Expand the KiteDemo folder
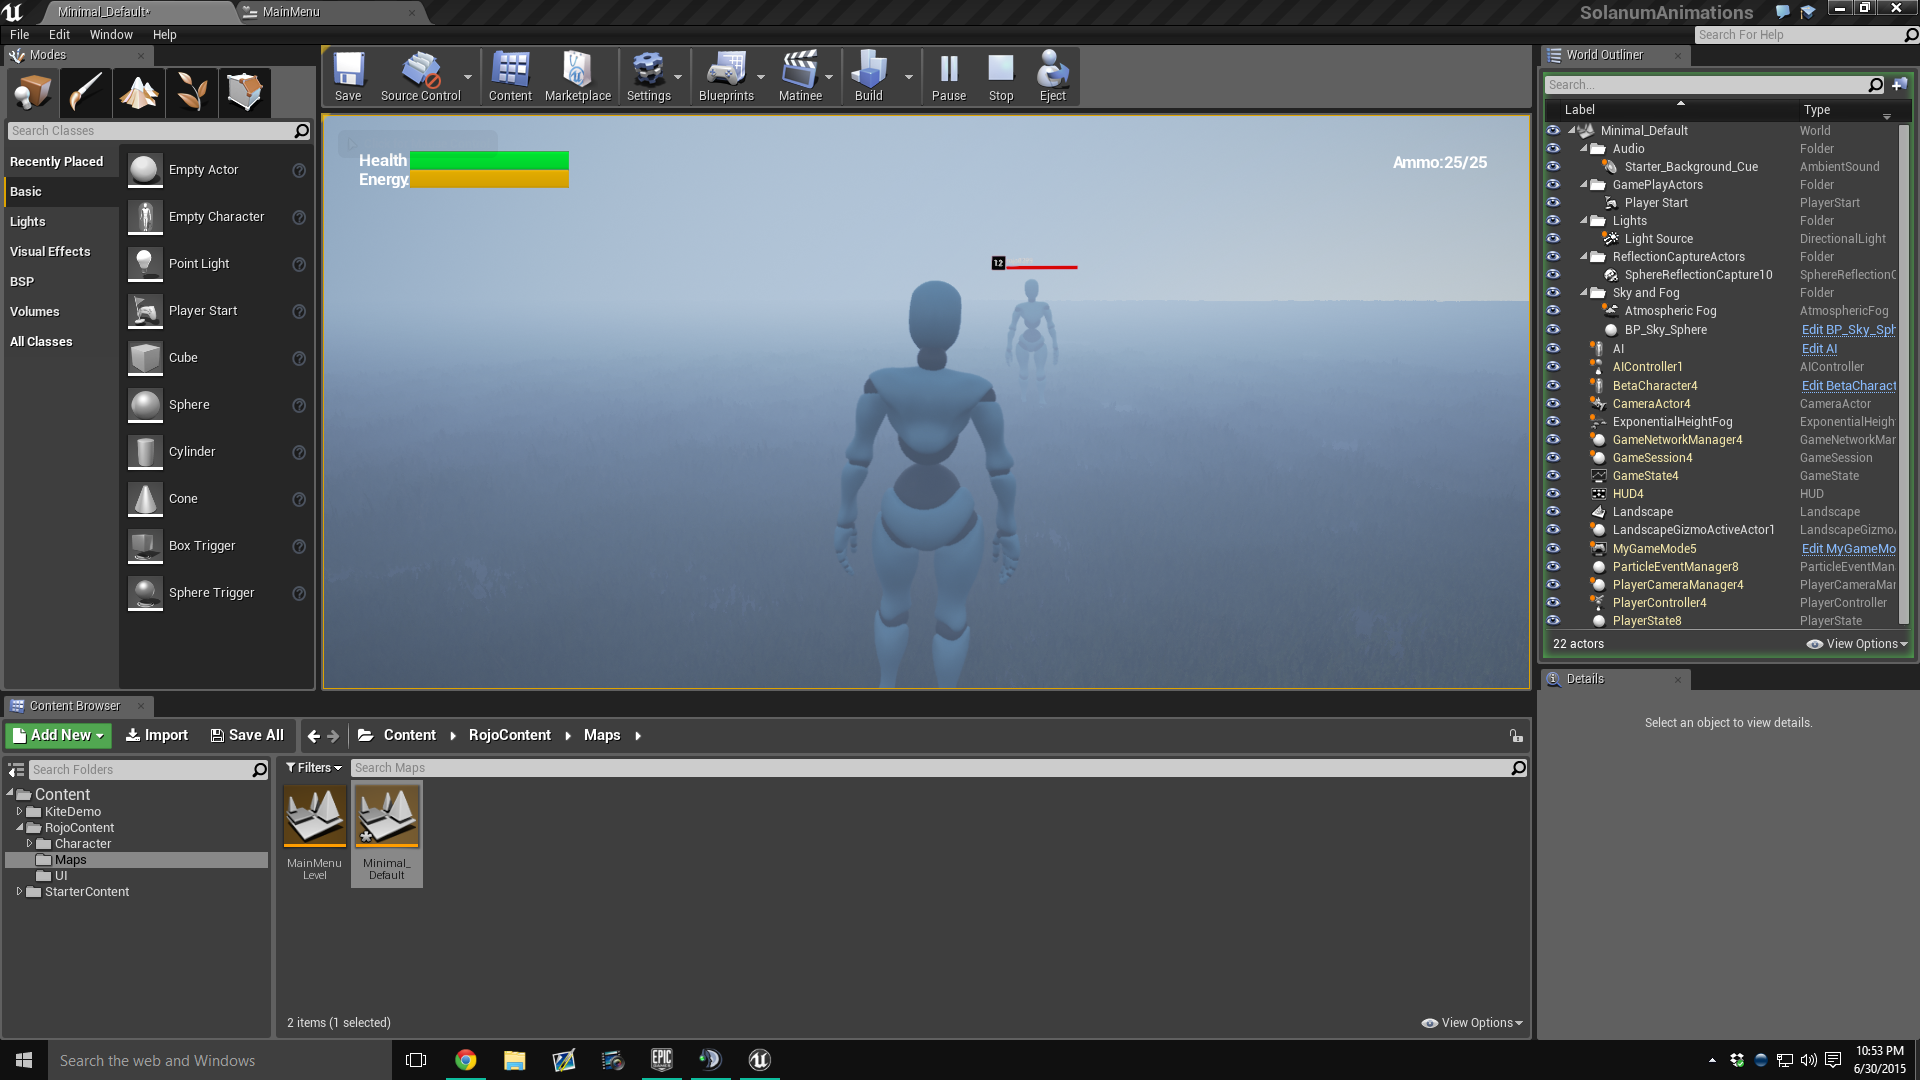Image resolution: width=1920 pixels, height=1080 pixels. tap(19, 812)
